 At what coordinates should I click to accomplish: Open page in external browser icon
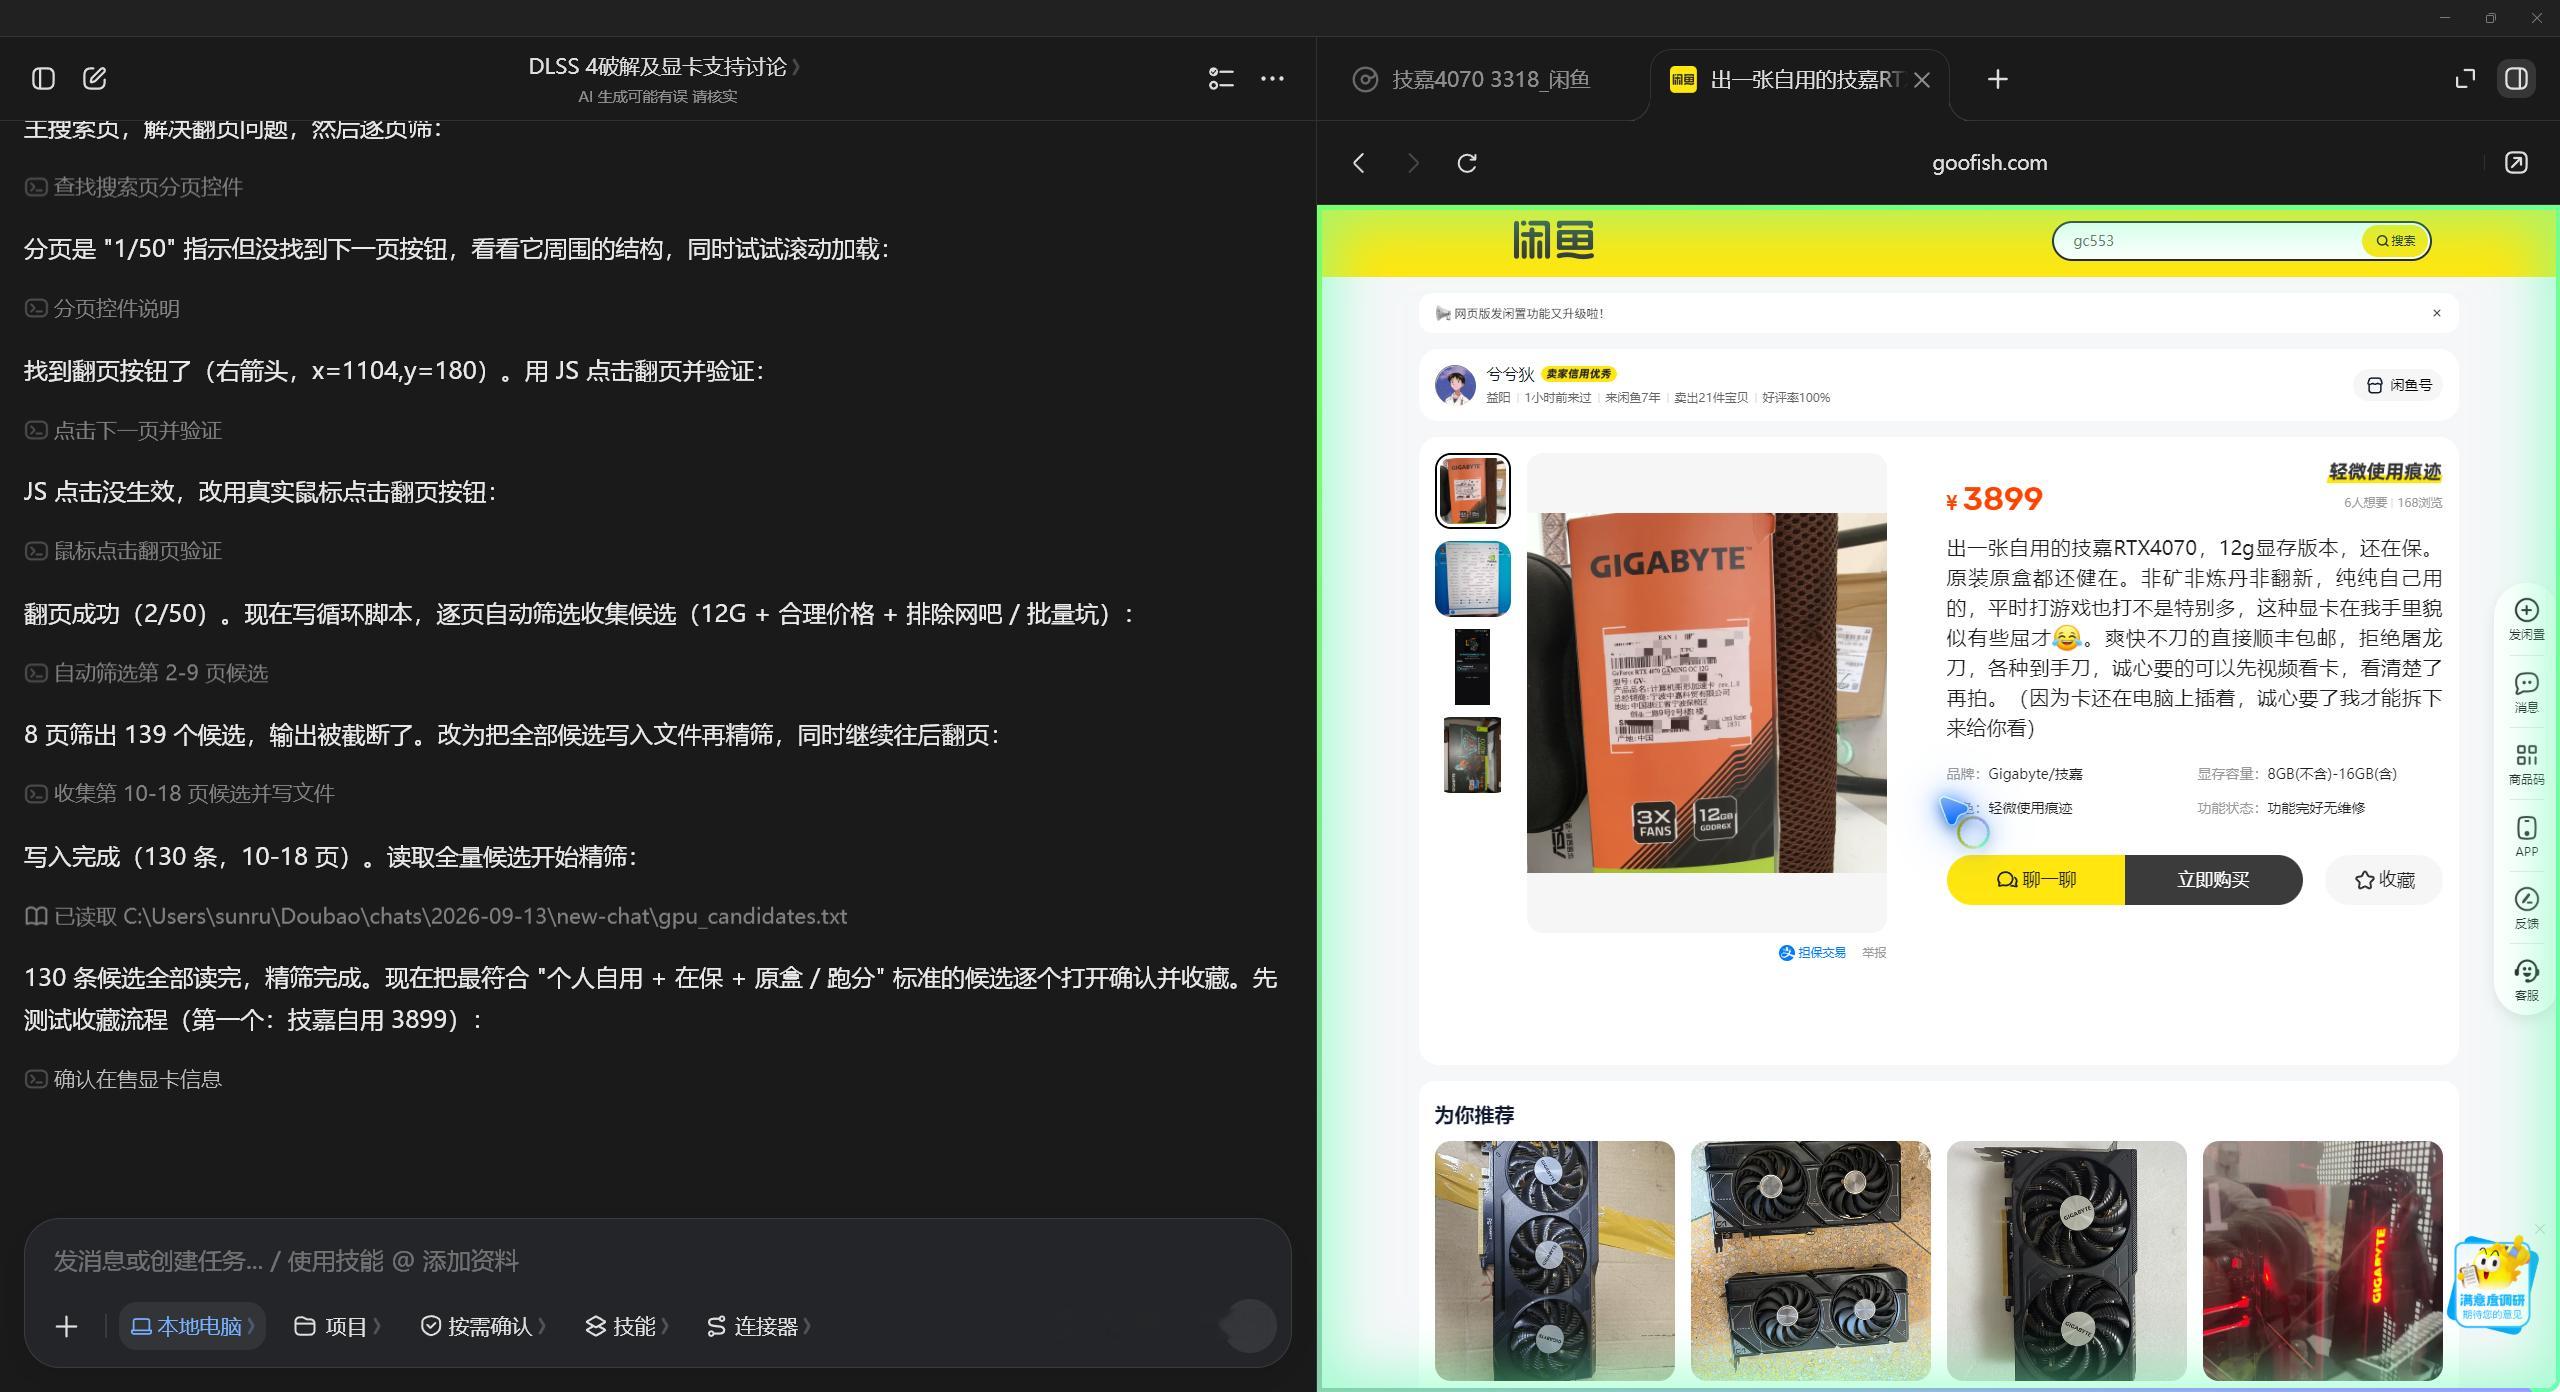click(2516, 163)
